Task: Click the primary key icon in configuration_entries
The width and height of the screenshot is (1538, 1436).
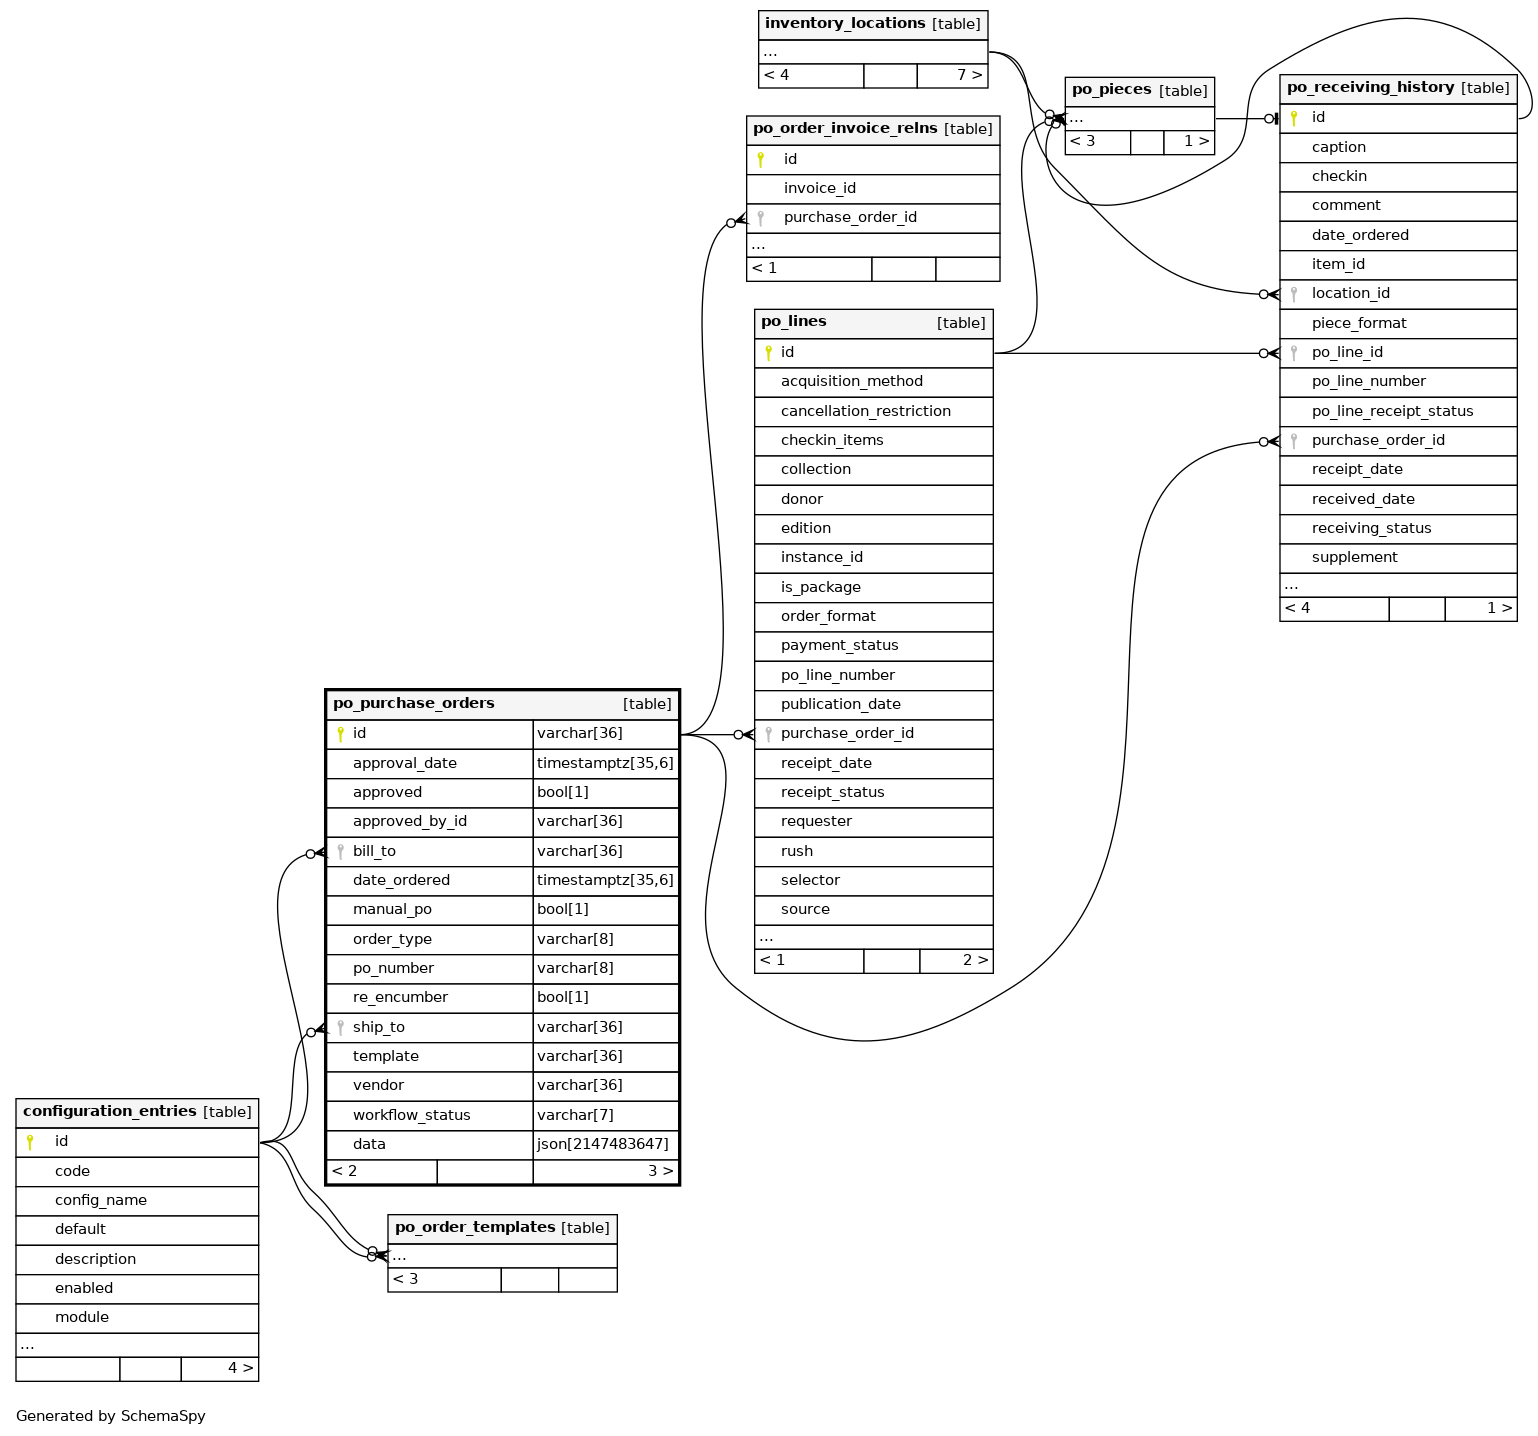Action: pos(30,1142)
